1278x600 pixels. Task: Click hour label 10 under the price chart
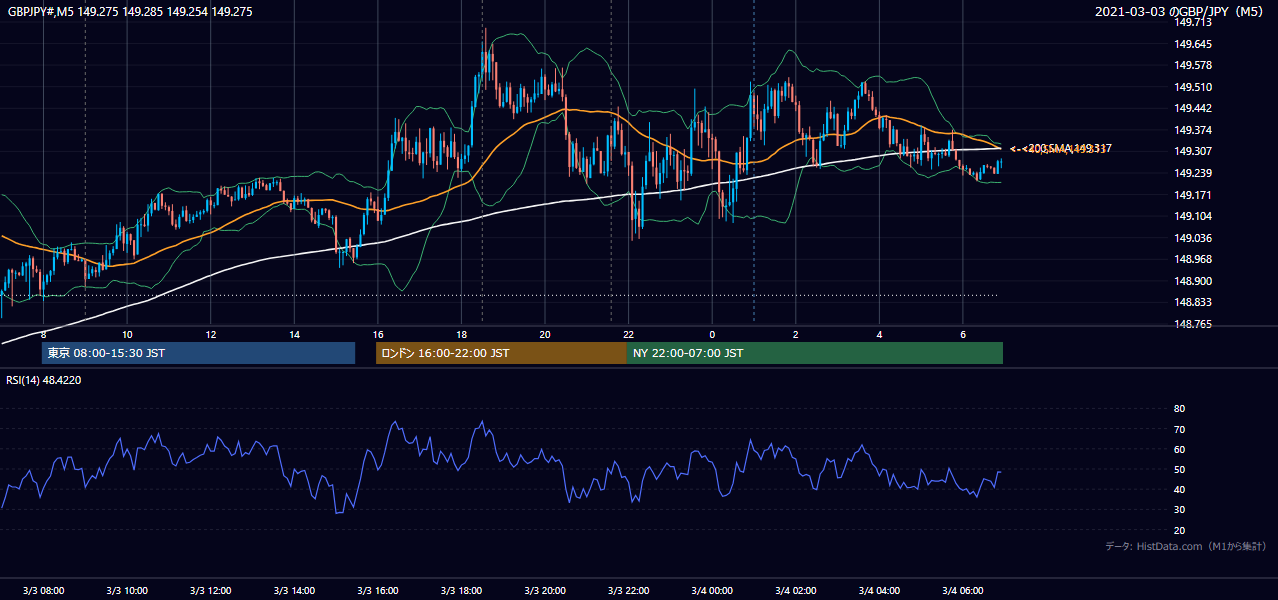coord(127,334)
